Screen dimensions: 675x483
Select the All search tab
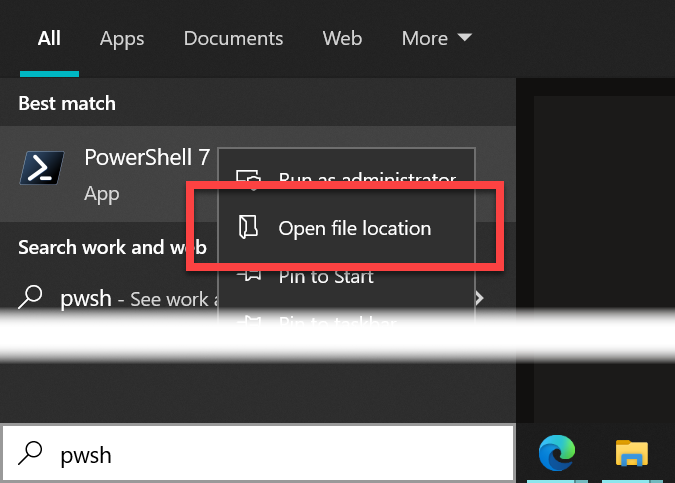[x=49, y=39]
